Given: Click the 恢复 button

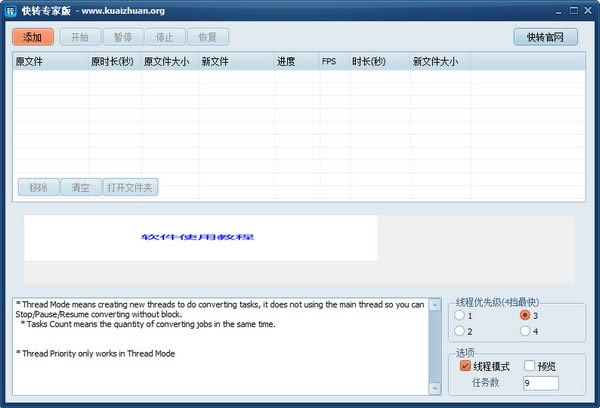Looking at the screenshot, I should click(x=208, y=37).
